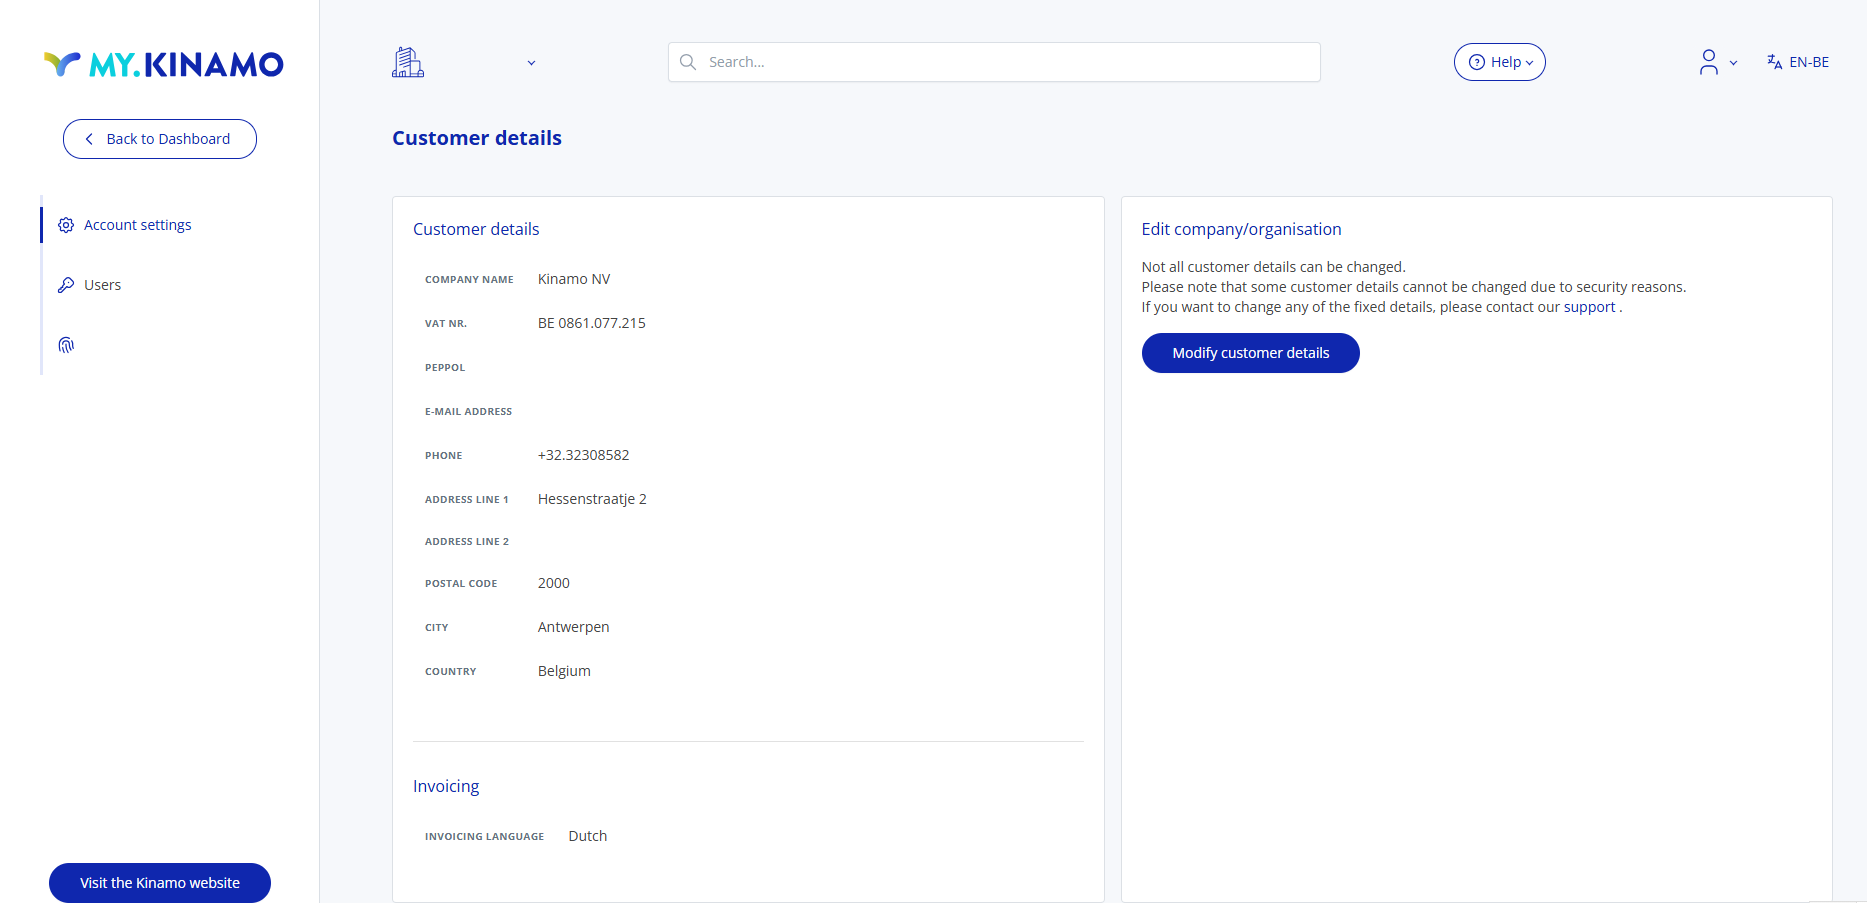
Task: Select VAT number BE 0861.077.215
Action: (592, 323)
